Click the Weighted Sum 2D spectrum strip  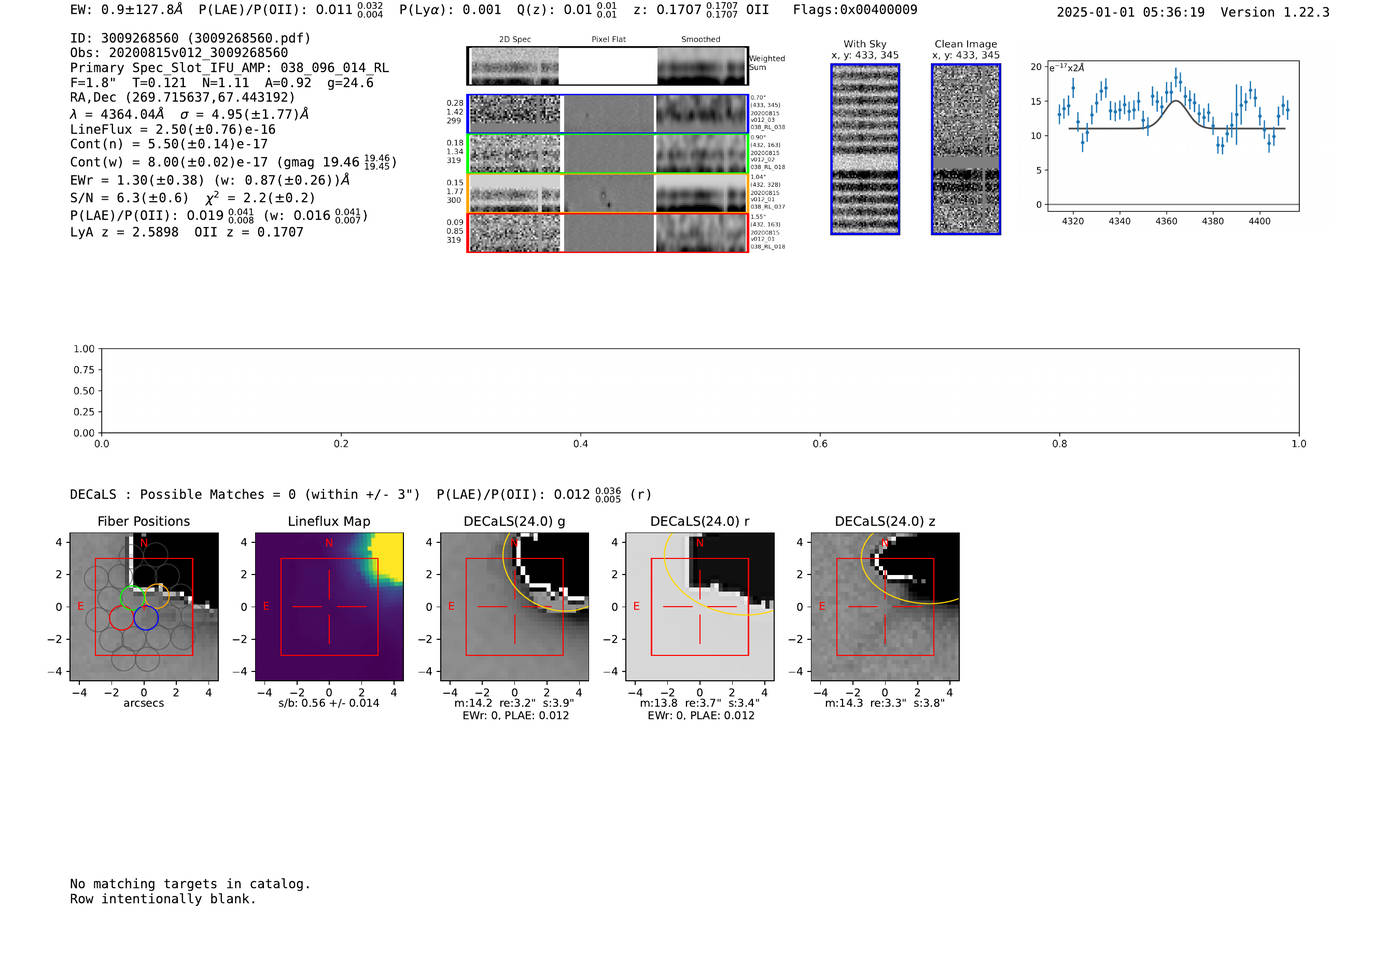[607, 66]
